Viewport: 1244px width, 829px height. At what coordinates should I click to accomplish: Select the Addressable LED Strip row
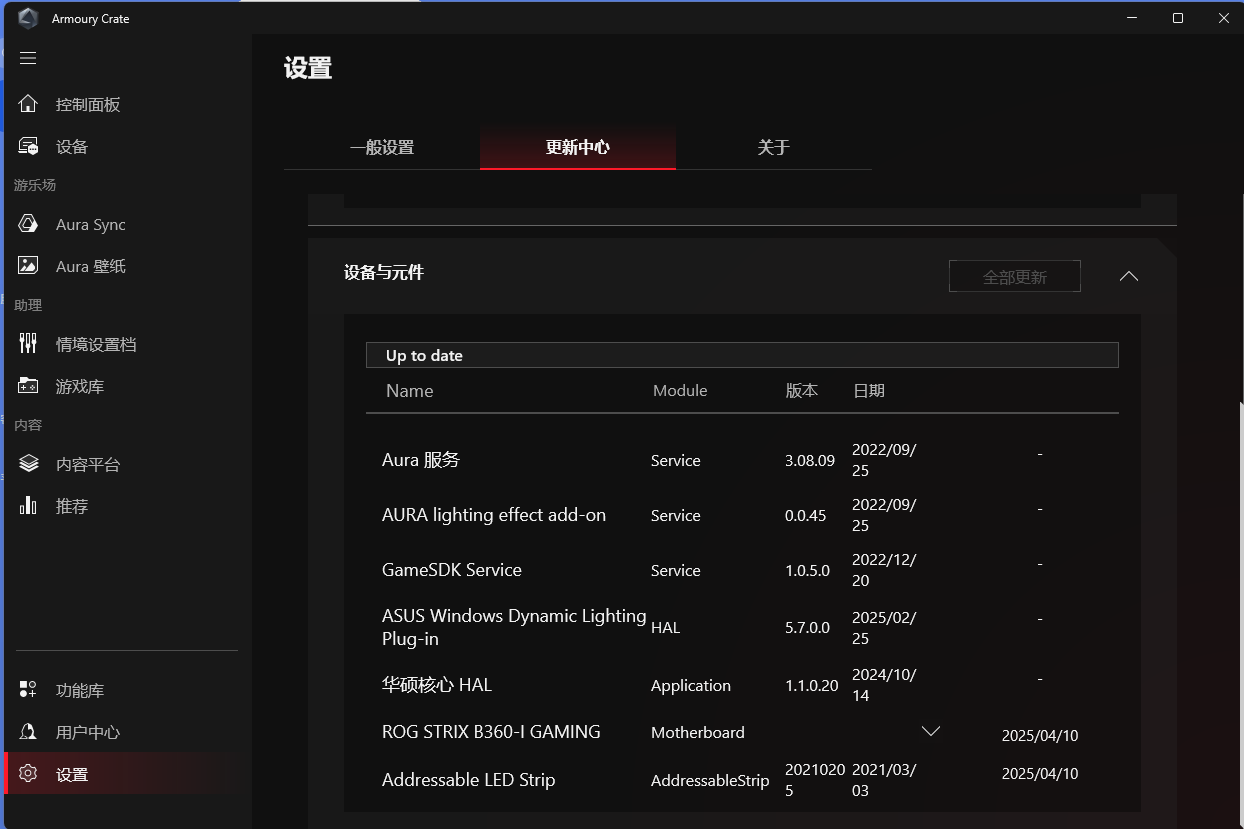(x=468, y=780)
